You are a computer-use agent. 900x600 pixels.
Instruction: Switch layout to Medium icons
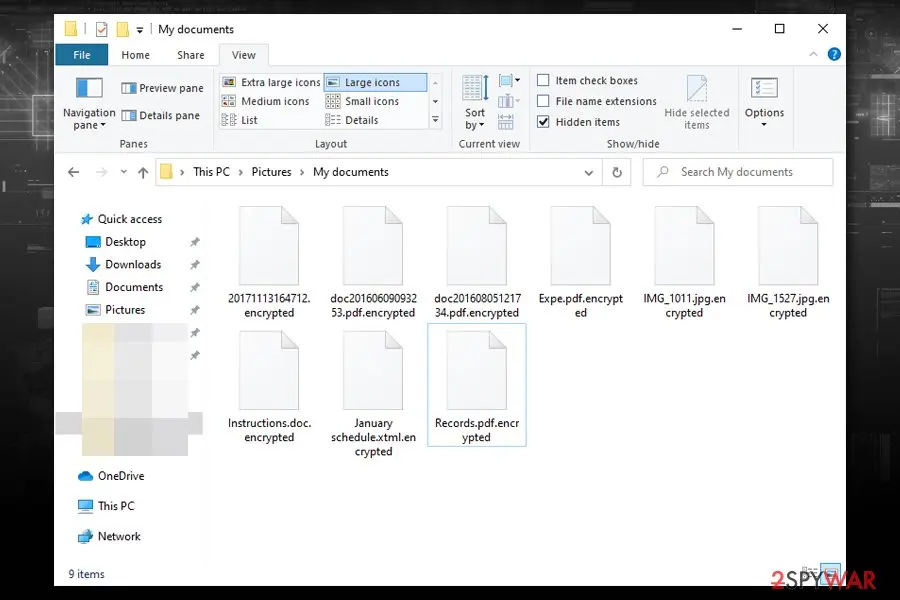click(265, 101)
